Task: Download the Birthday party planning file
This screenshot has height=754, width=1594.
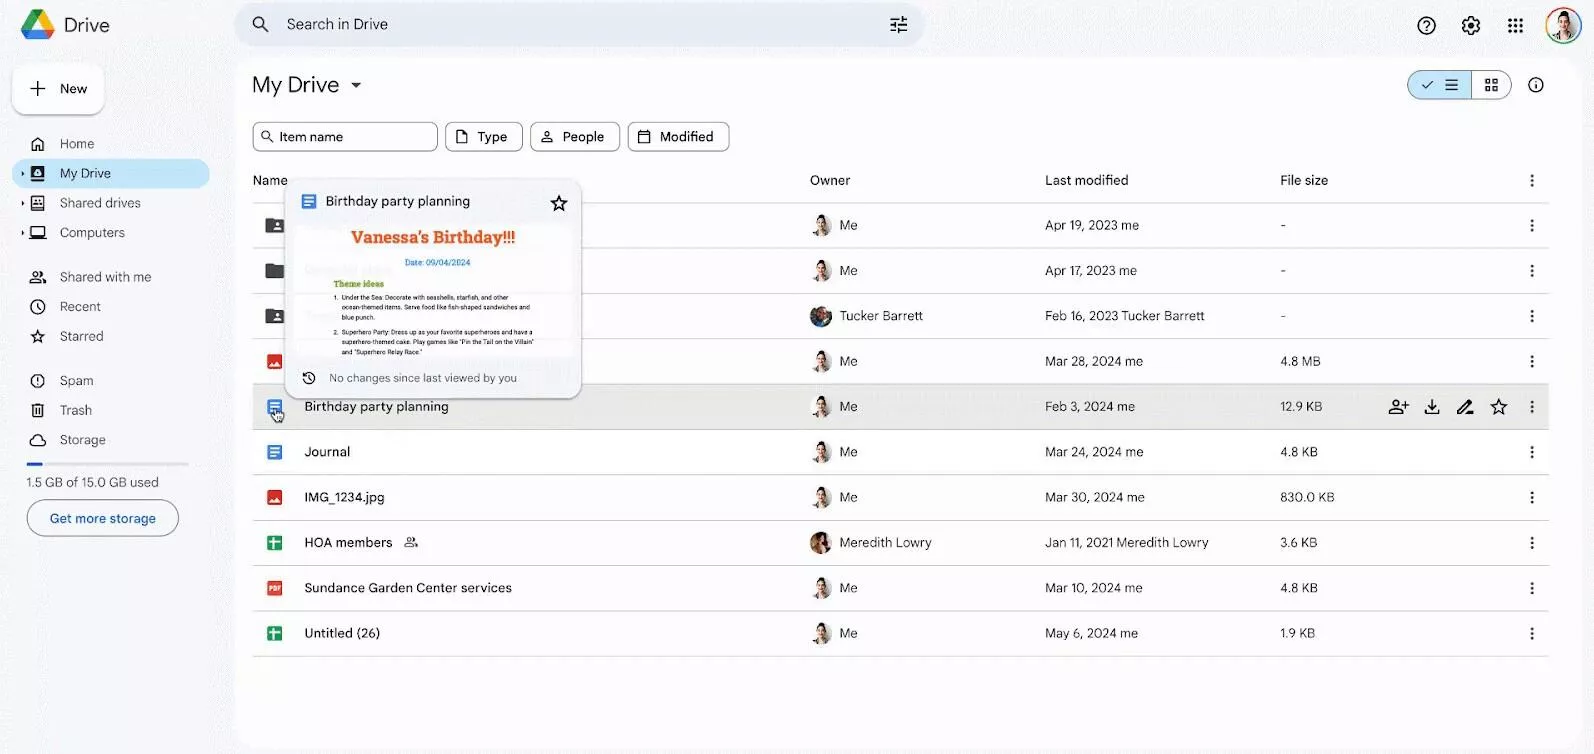Action: click(x=1432, y=407)
